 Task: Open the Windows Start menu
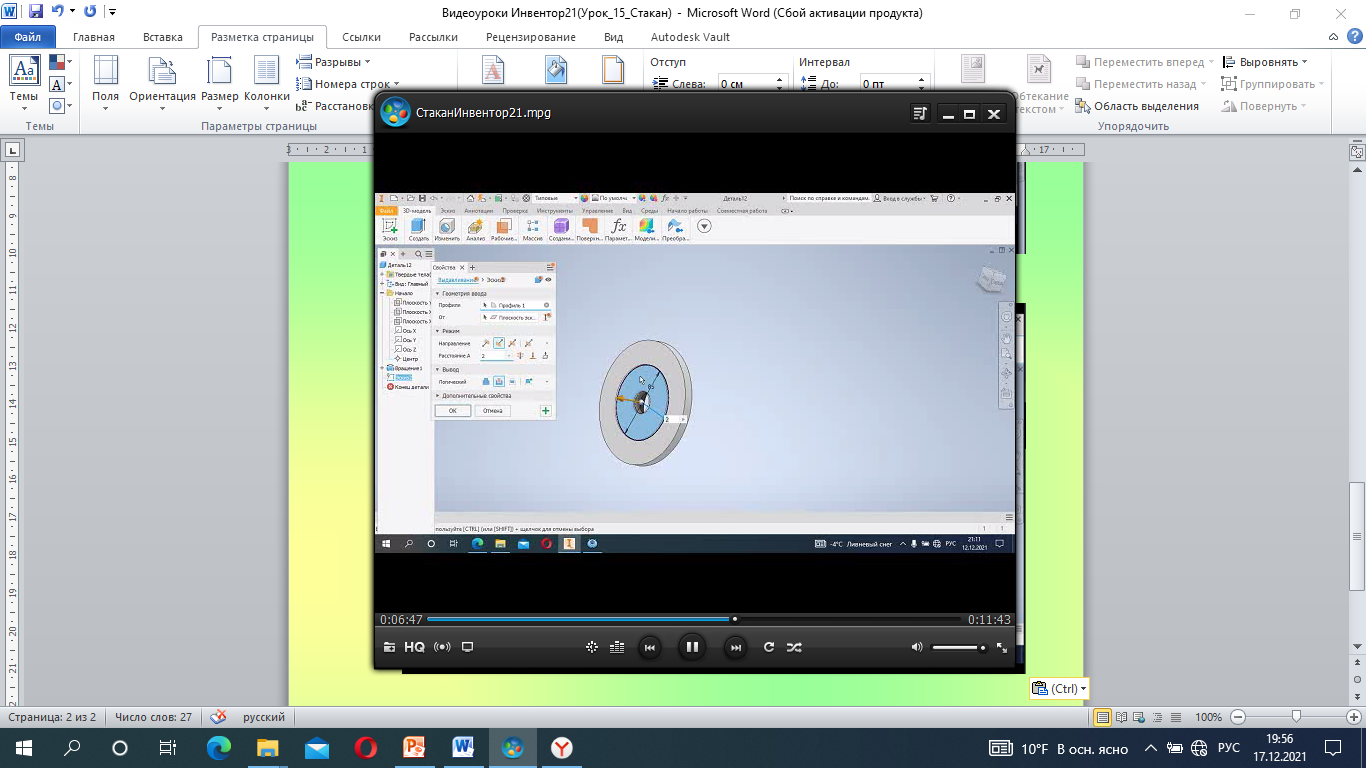pos(23,747)
